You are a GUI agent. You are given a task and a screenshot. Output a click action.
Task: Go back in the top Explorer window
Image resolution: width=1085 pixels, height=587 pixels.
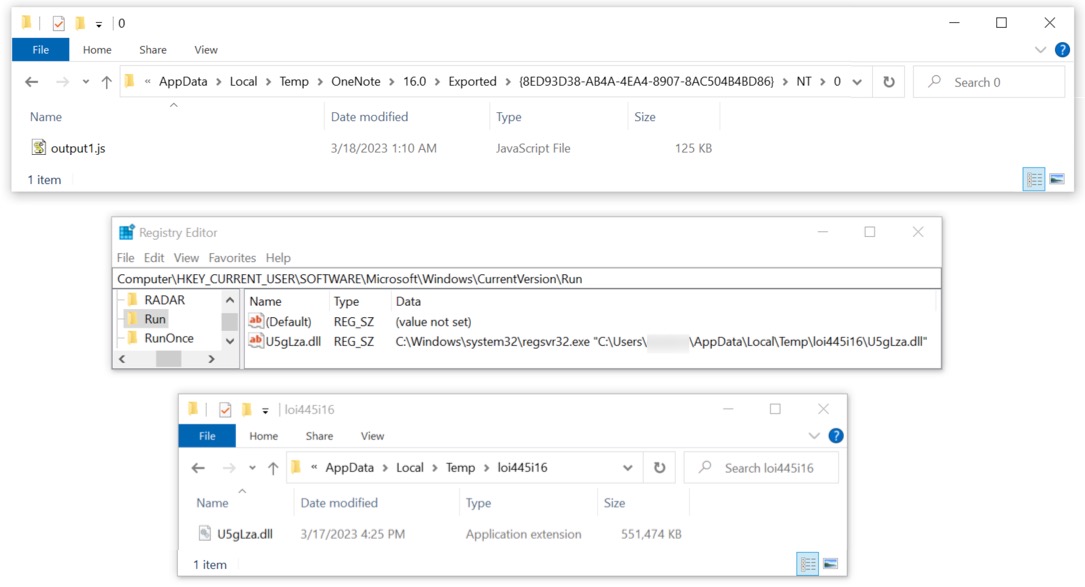click(32, 82)
